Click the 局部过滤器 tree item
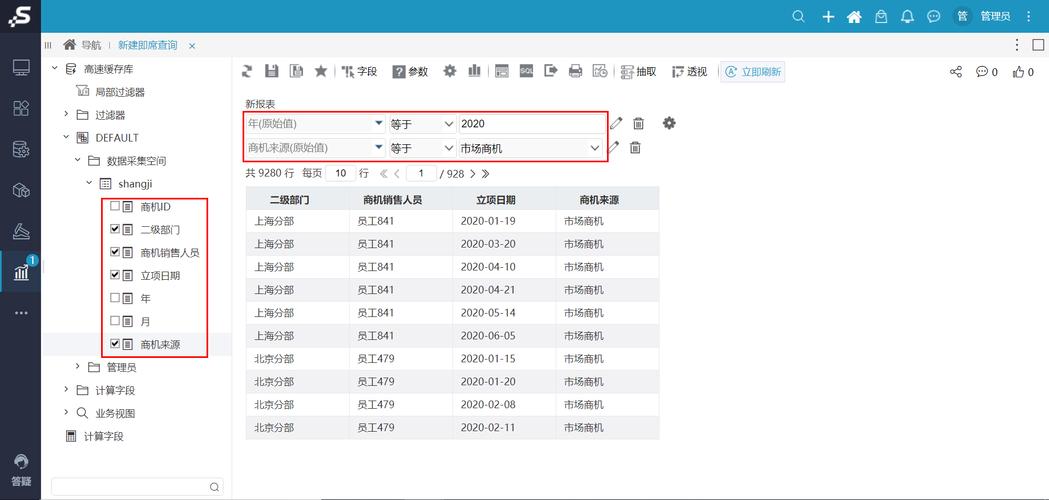 pyautogui.click(x=120, y=91)
